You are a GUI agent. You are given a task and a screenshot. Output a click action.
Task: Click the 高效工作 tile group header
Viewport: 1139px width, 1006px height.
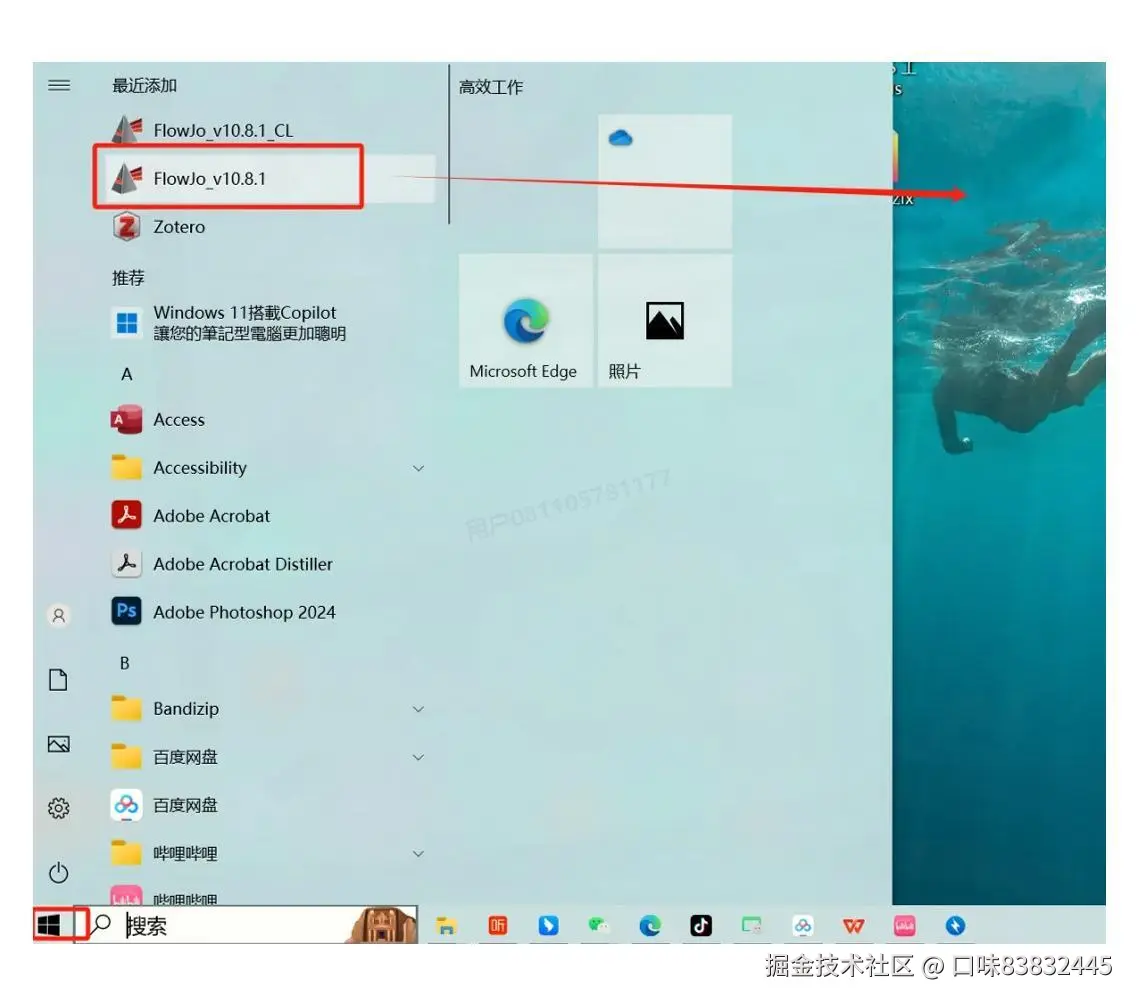[491, 87]
